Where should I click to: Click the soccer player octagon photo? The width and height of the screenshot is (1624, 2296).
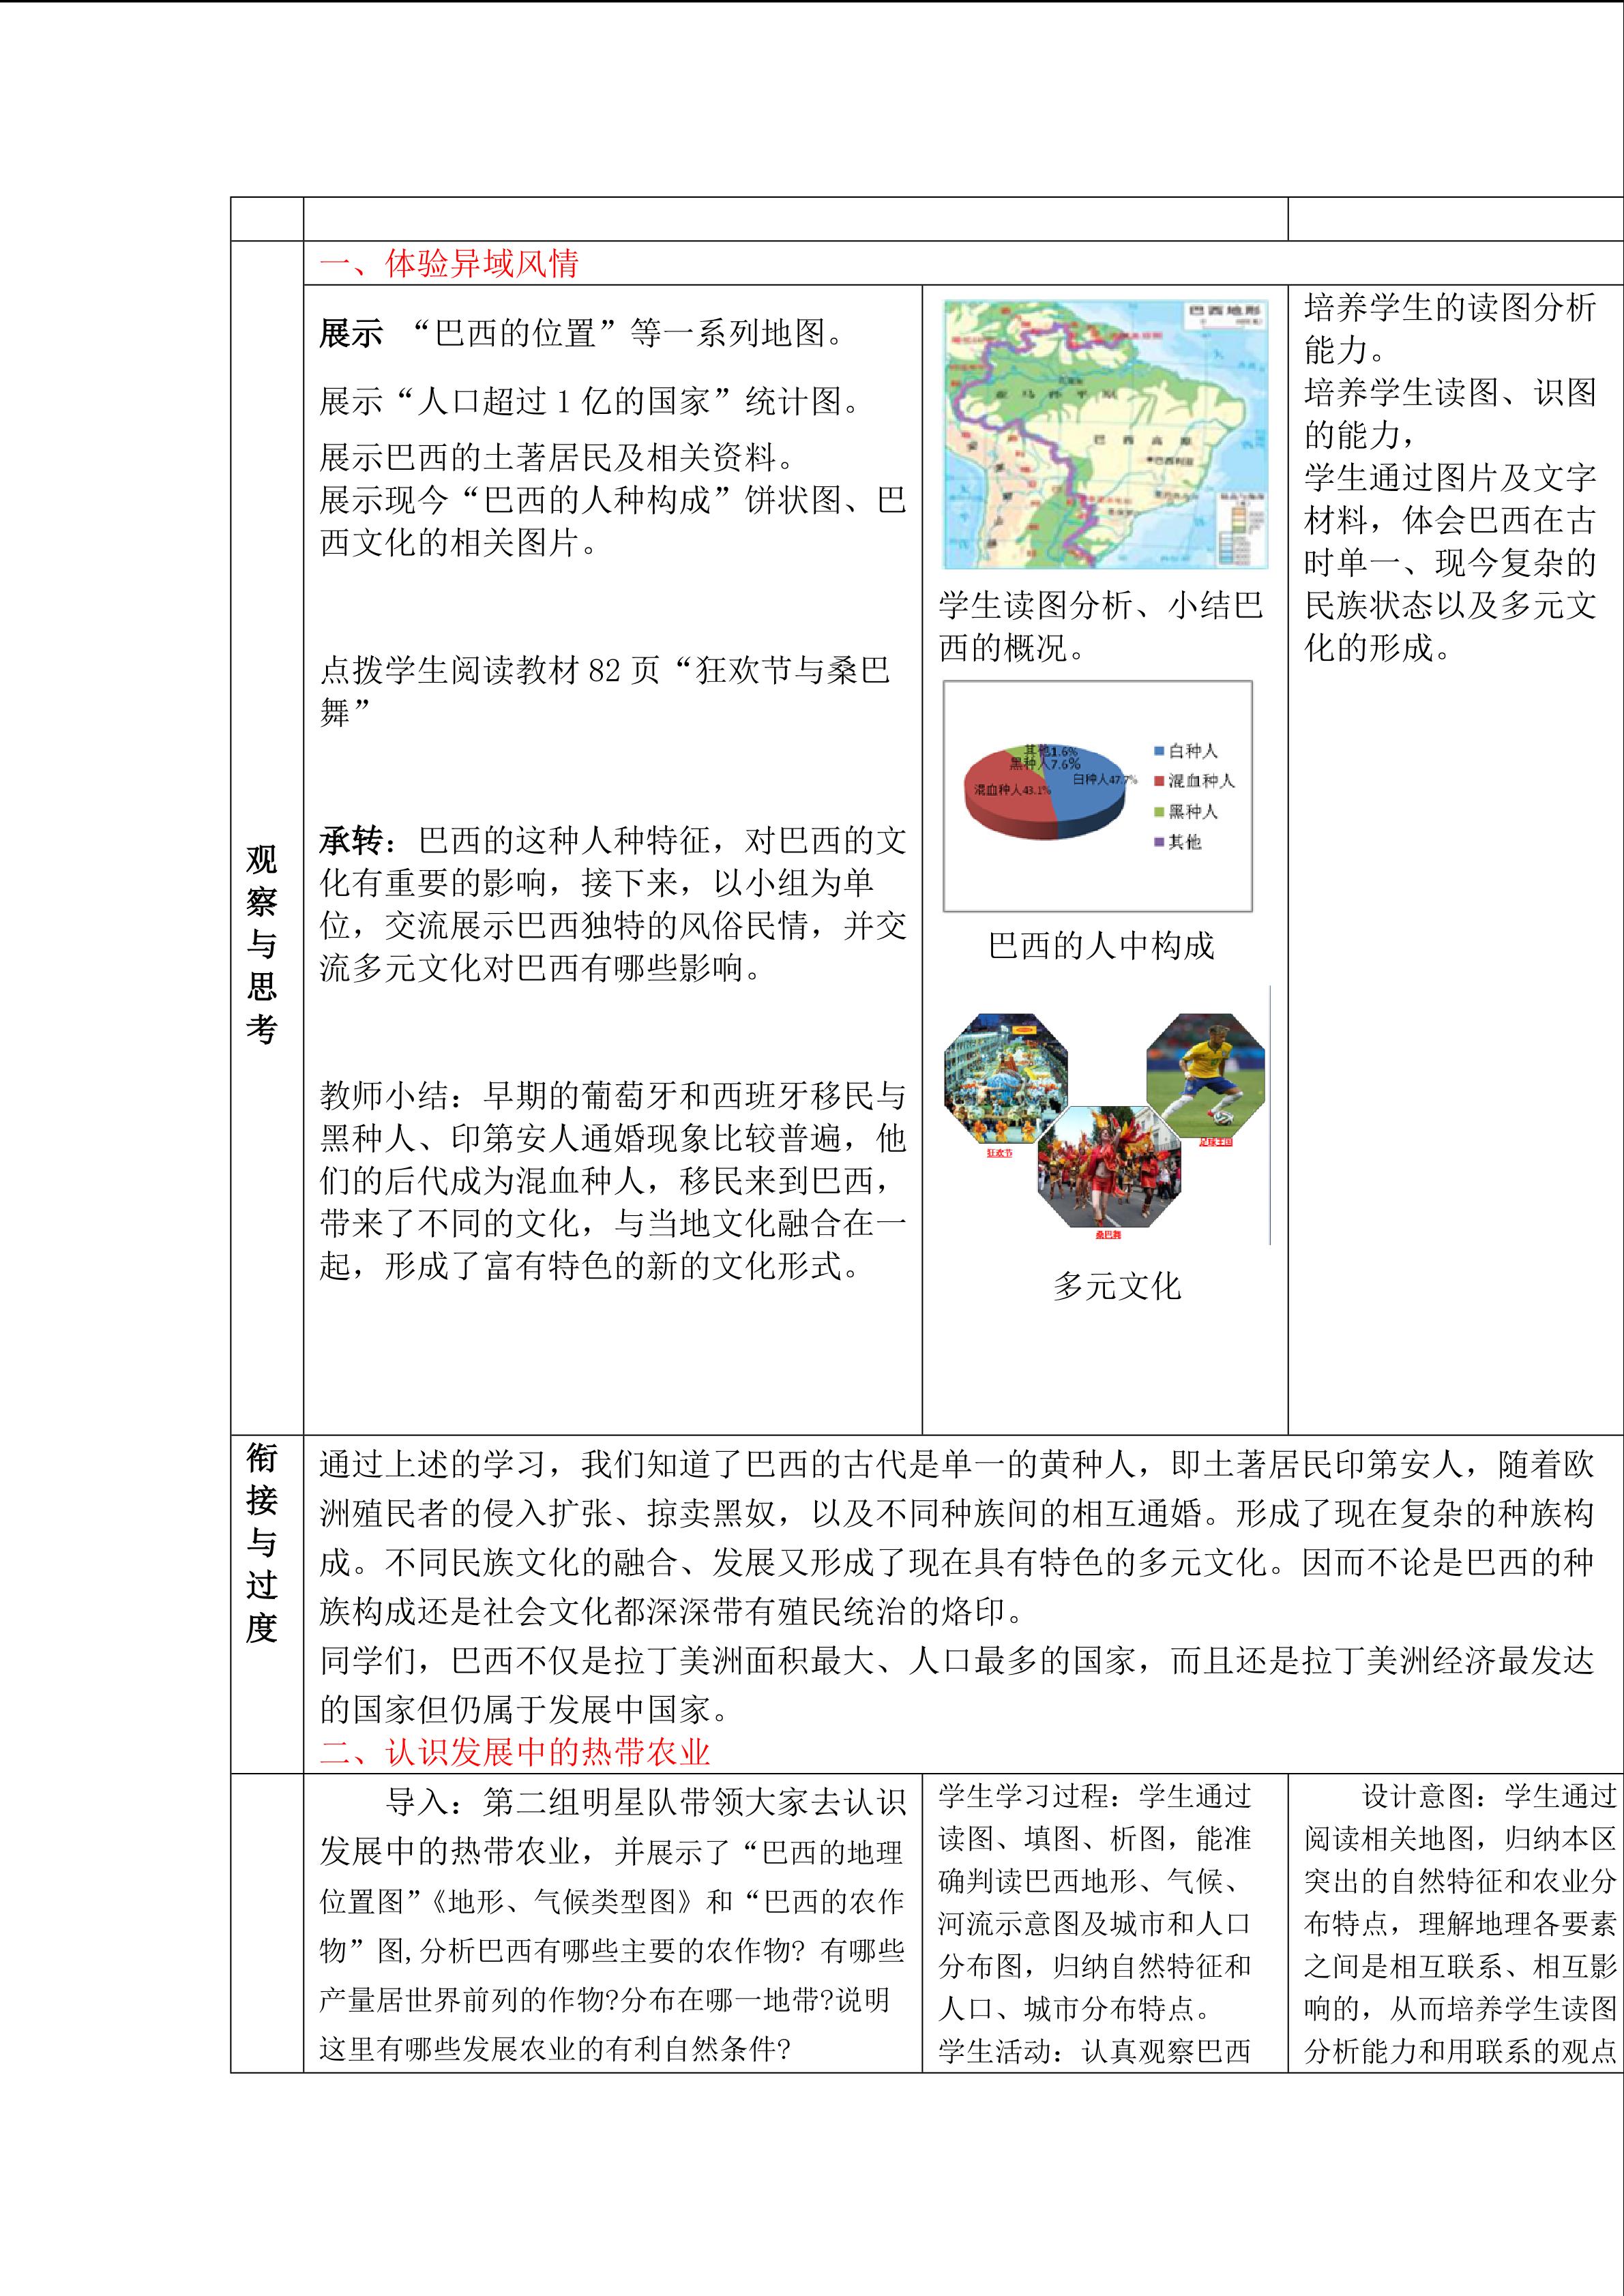(1206, 1074)
